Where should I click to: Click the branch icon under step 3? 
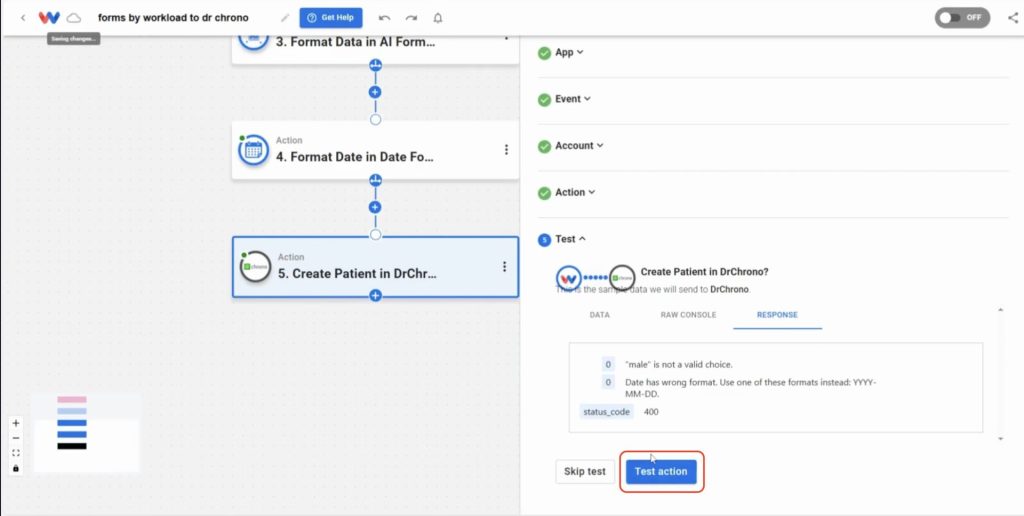pyautogui.click(x=376, y=65)
